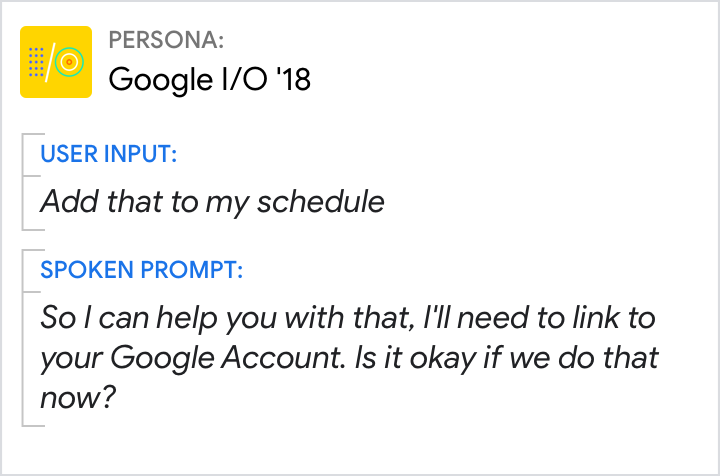Click the SPOKEN PROMPT: heading
Image resolution: width=720 pixels, height=476 pixels.
[x=141, y=270]
